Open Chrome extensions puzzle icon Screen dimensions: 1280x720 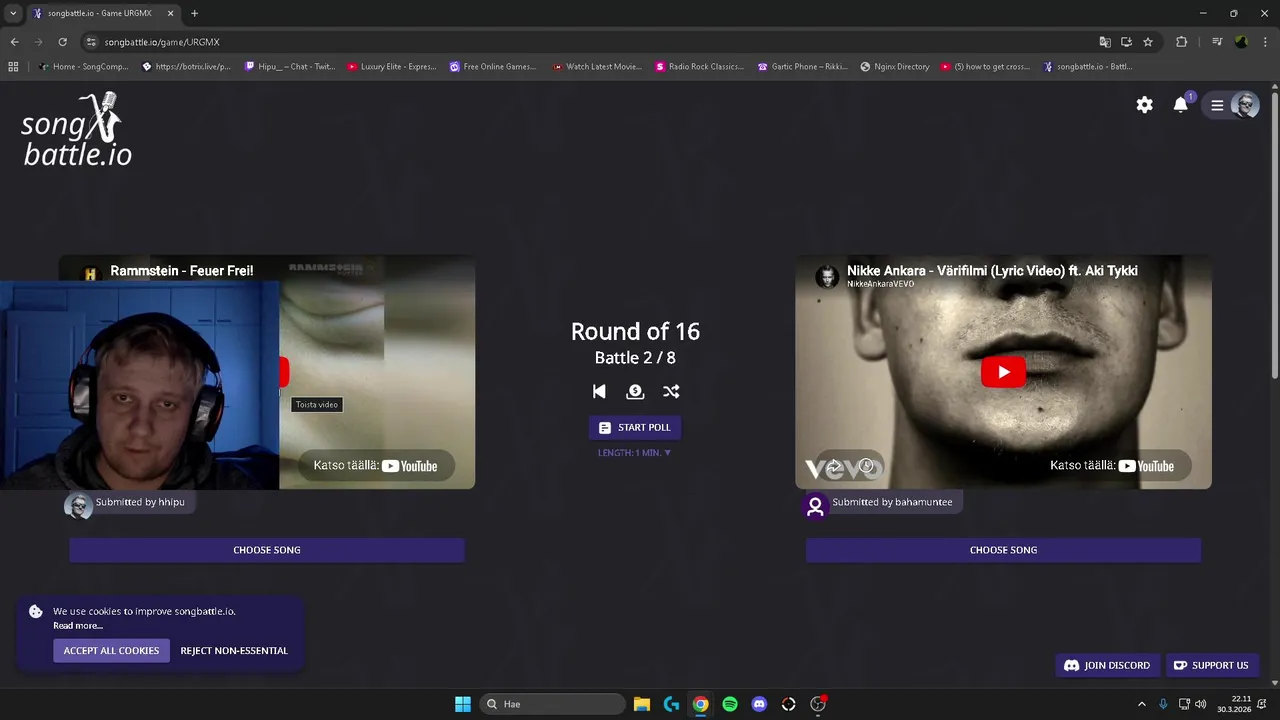point(1181,42)
